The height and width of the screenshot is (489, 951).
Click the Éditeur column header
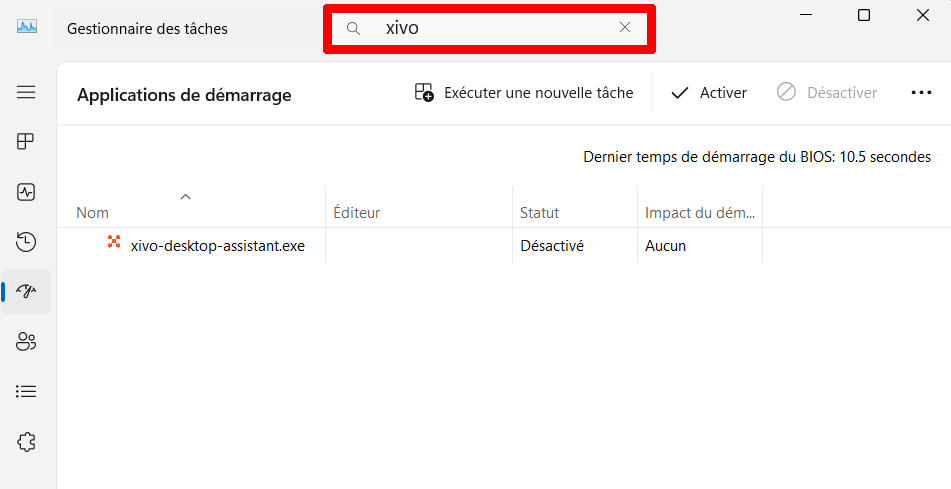pyautogui.click(x=357, y=213)
